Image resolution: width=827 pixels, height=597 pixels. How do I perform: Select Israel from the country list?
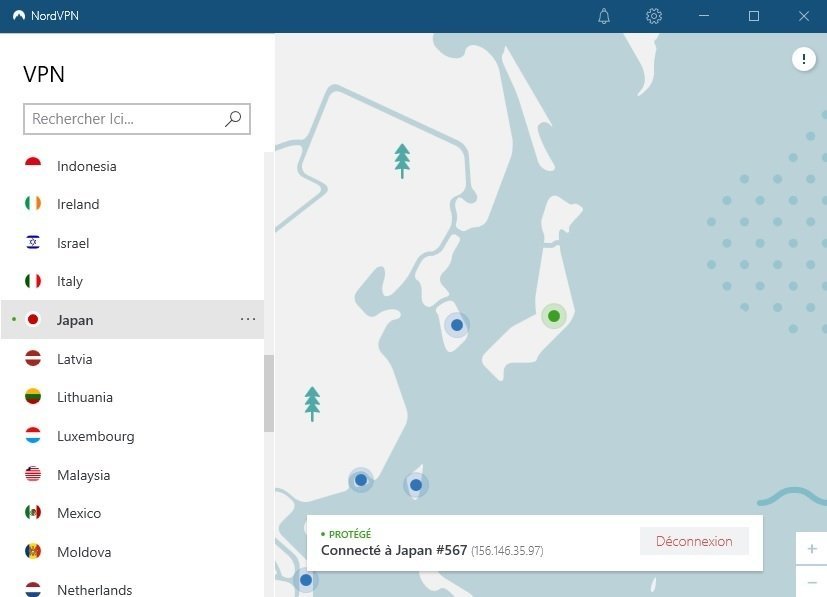point(132,243)
